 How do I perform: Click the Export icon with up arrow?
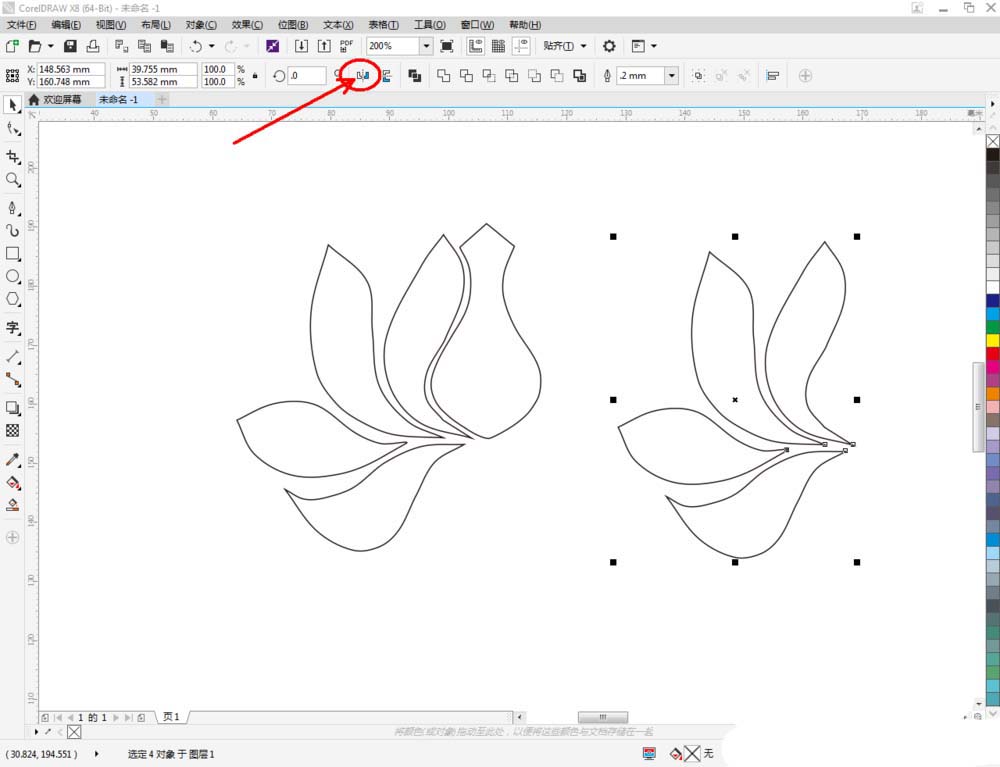coord(324,46)
